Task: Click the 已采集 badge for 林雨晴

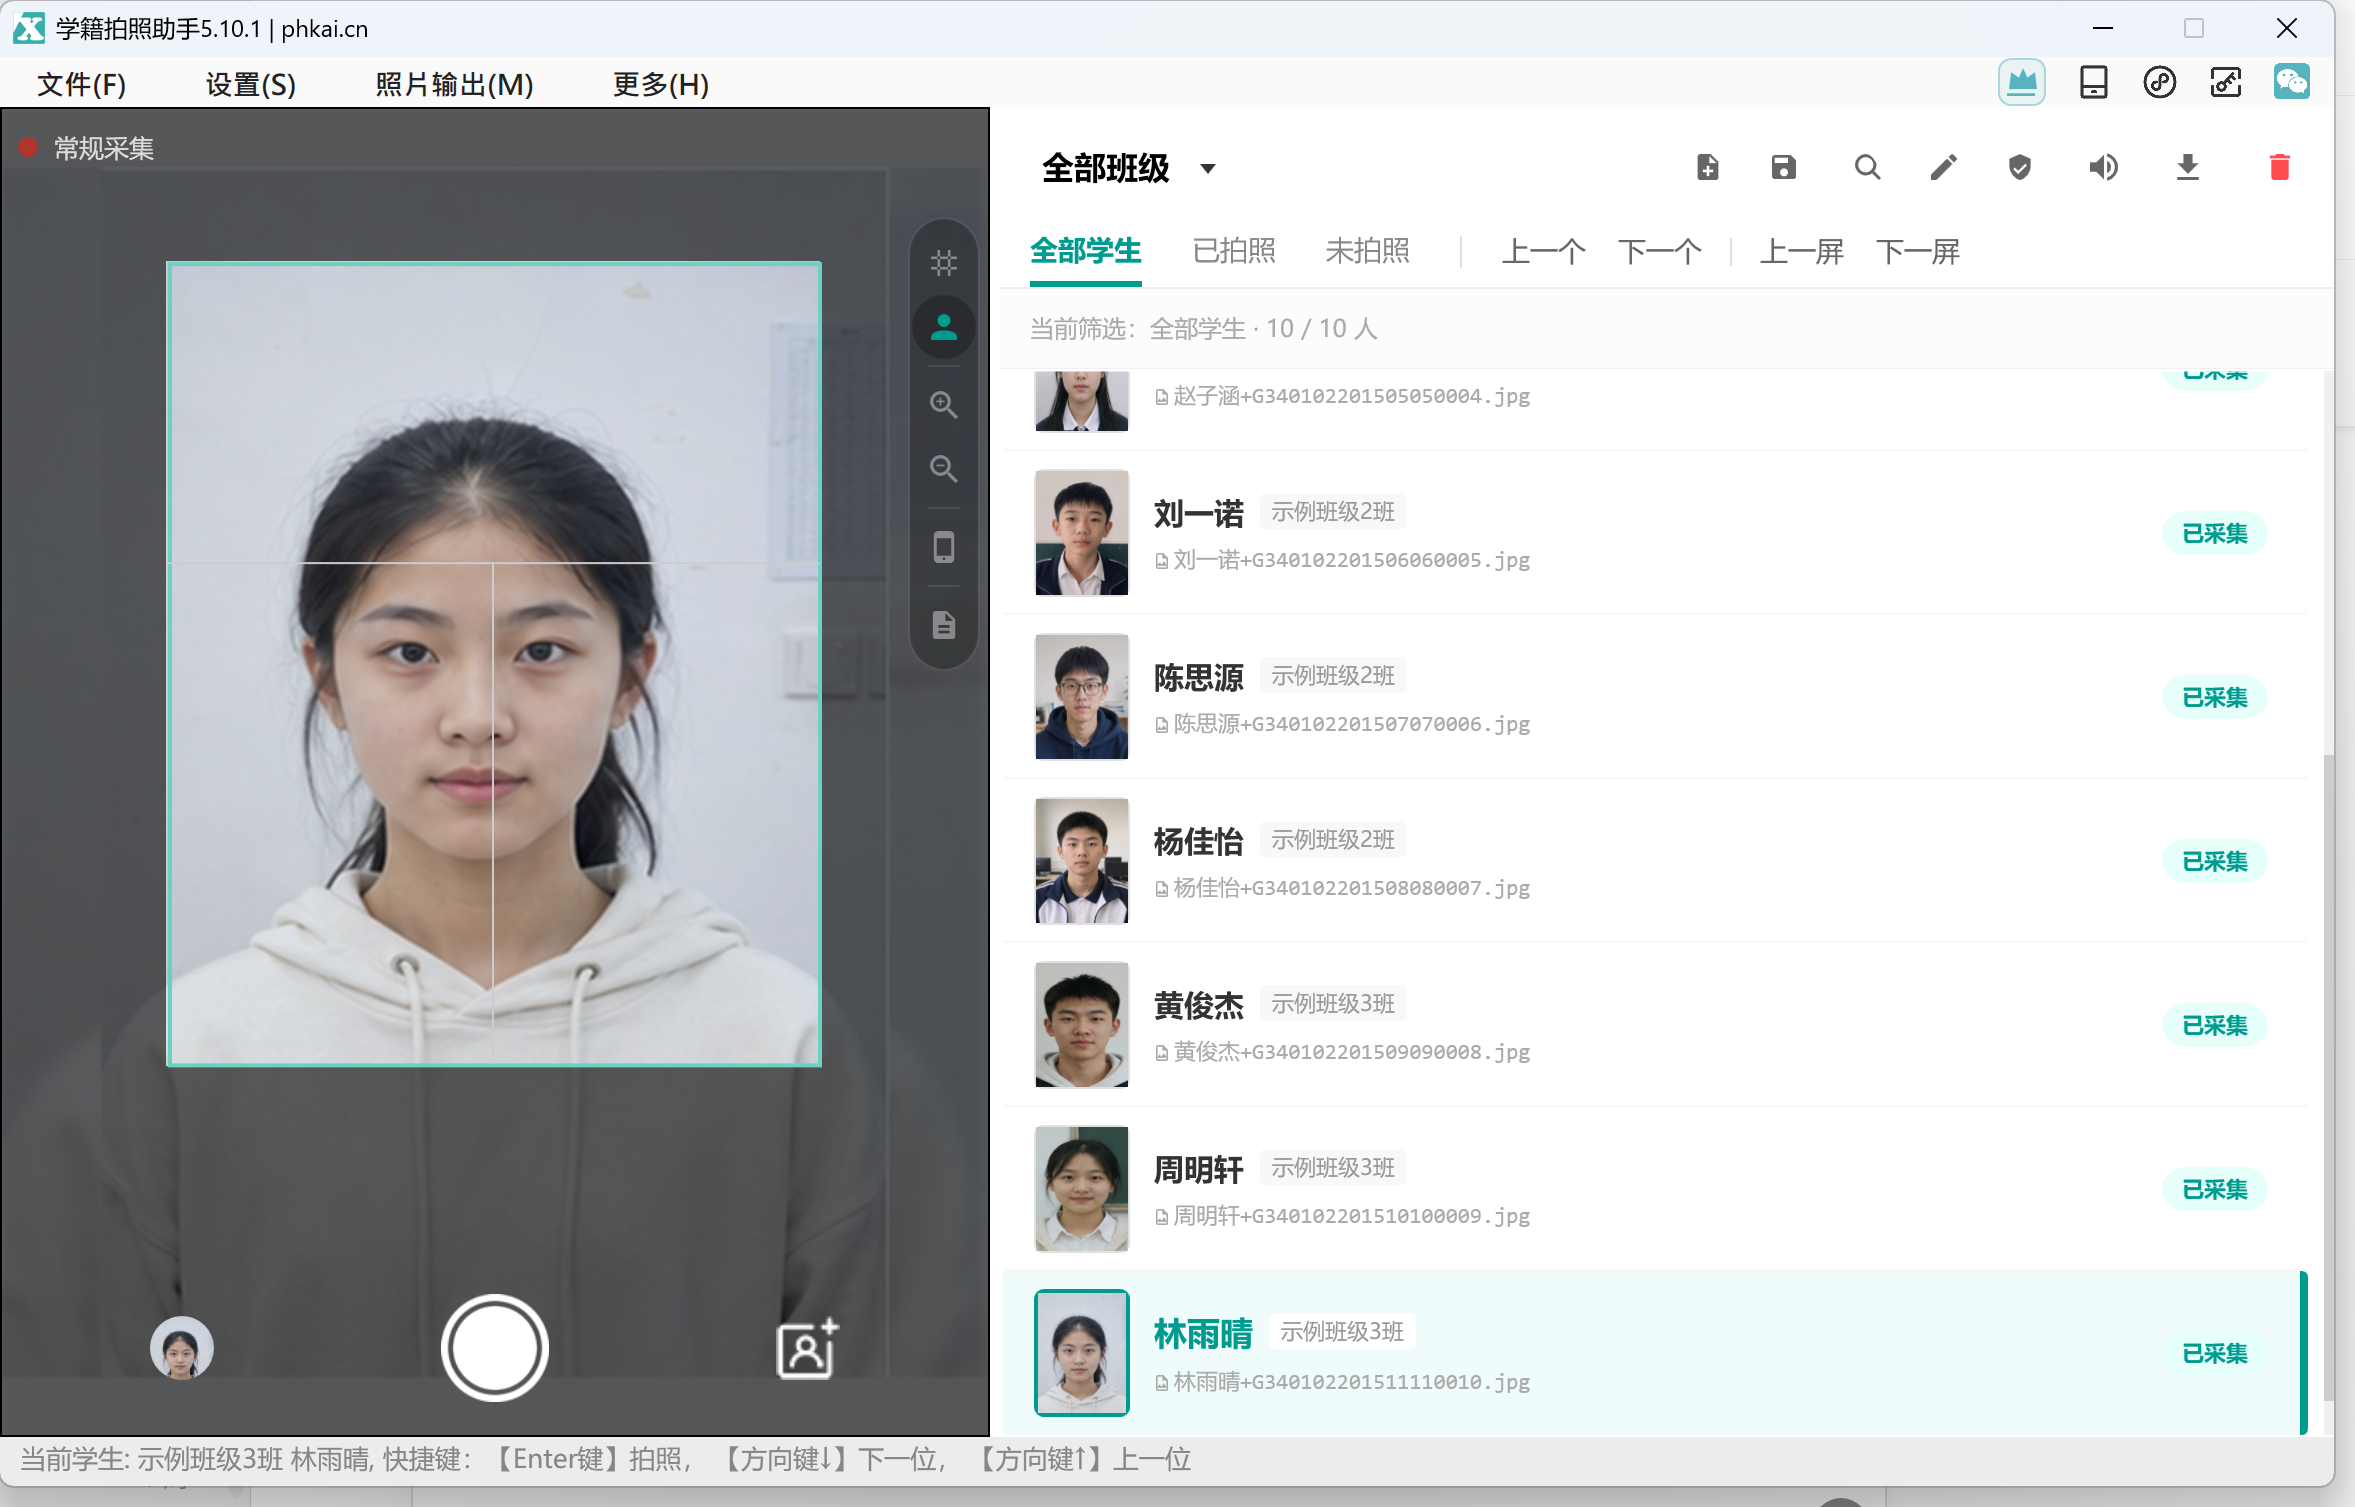Action: click(2215, 1353)
